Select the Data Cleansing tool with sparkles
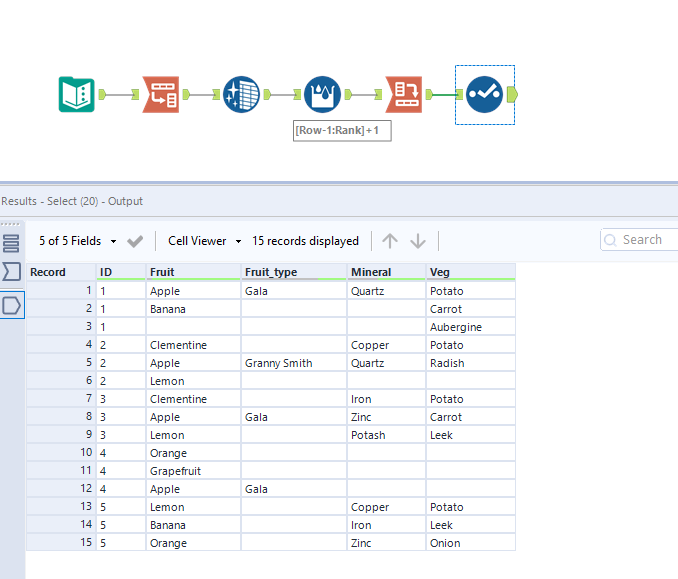This screenshot has width=678, height=579. click(x=241, y=94)
